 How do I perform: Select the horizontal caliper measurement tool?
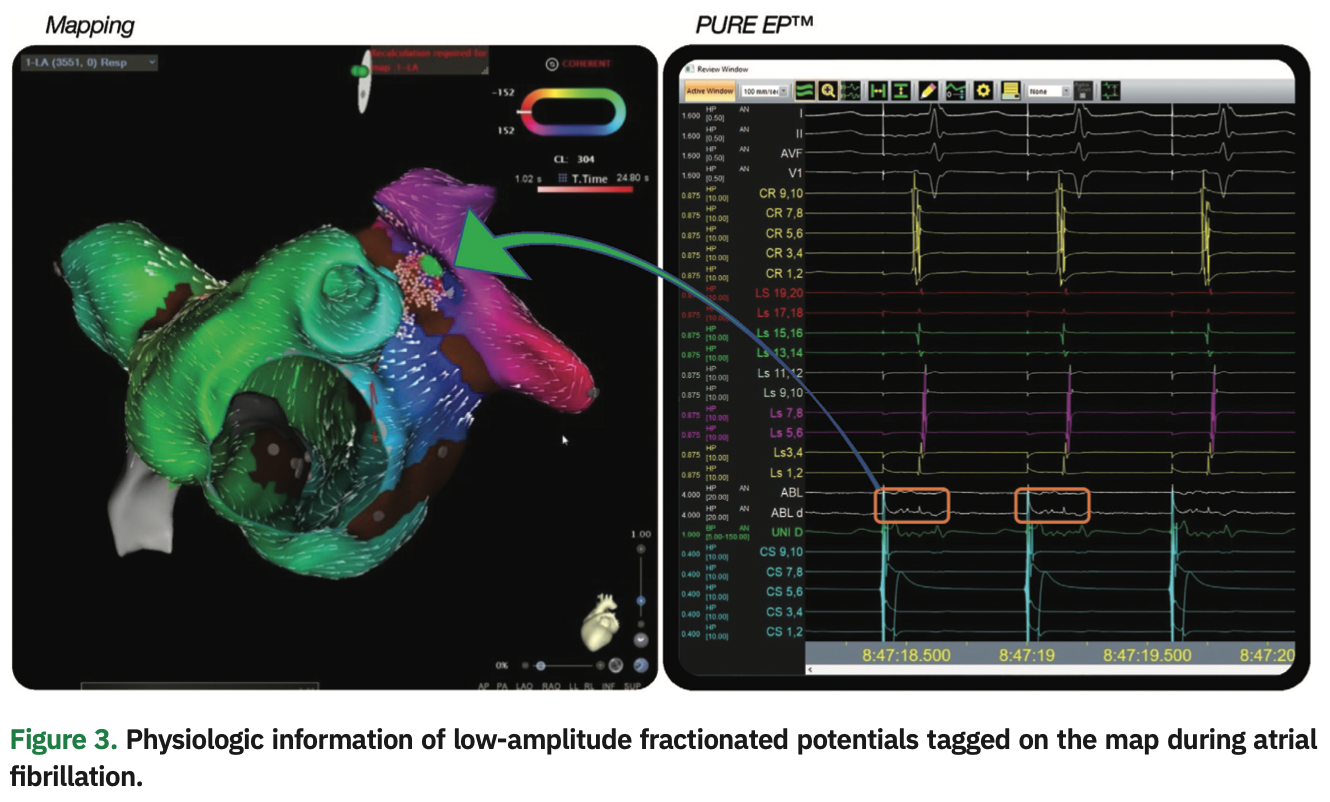[880, 90]
